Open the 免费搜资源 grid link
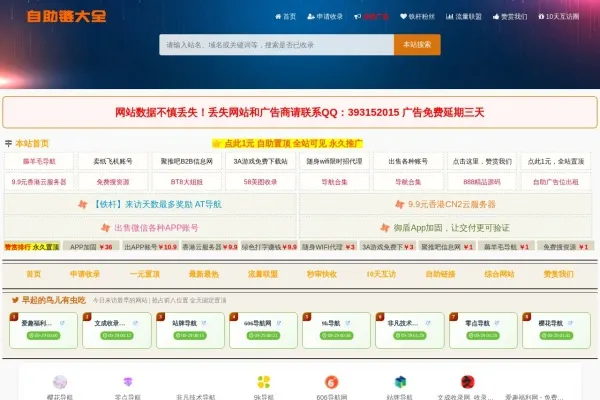Screen dimensions: 600x400 113,182
